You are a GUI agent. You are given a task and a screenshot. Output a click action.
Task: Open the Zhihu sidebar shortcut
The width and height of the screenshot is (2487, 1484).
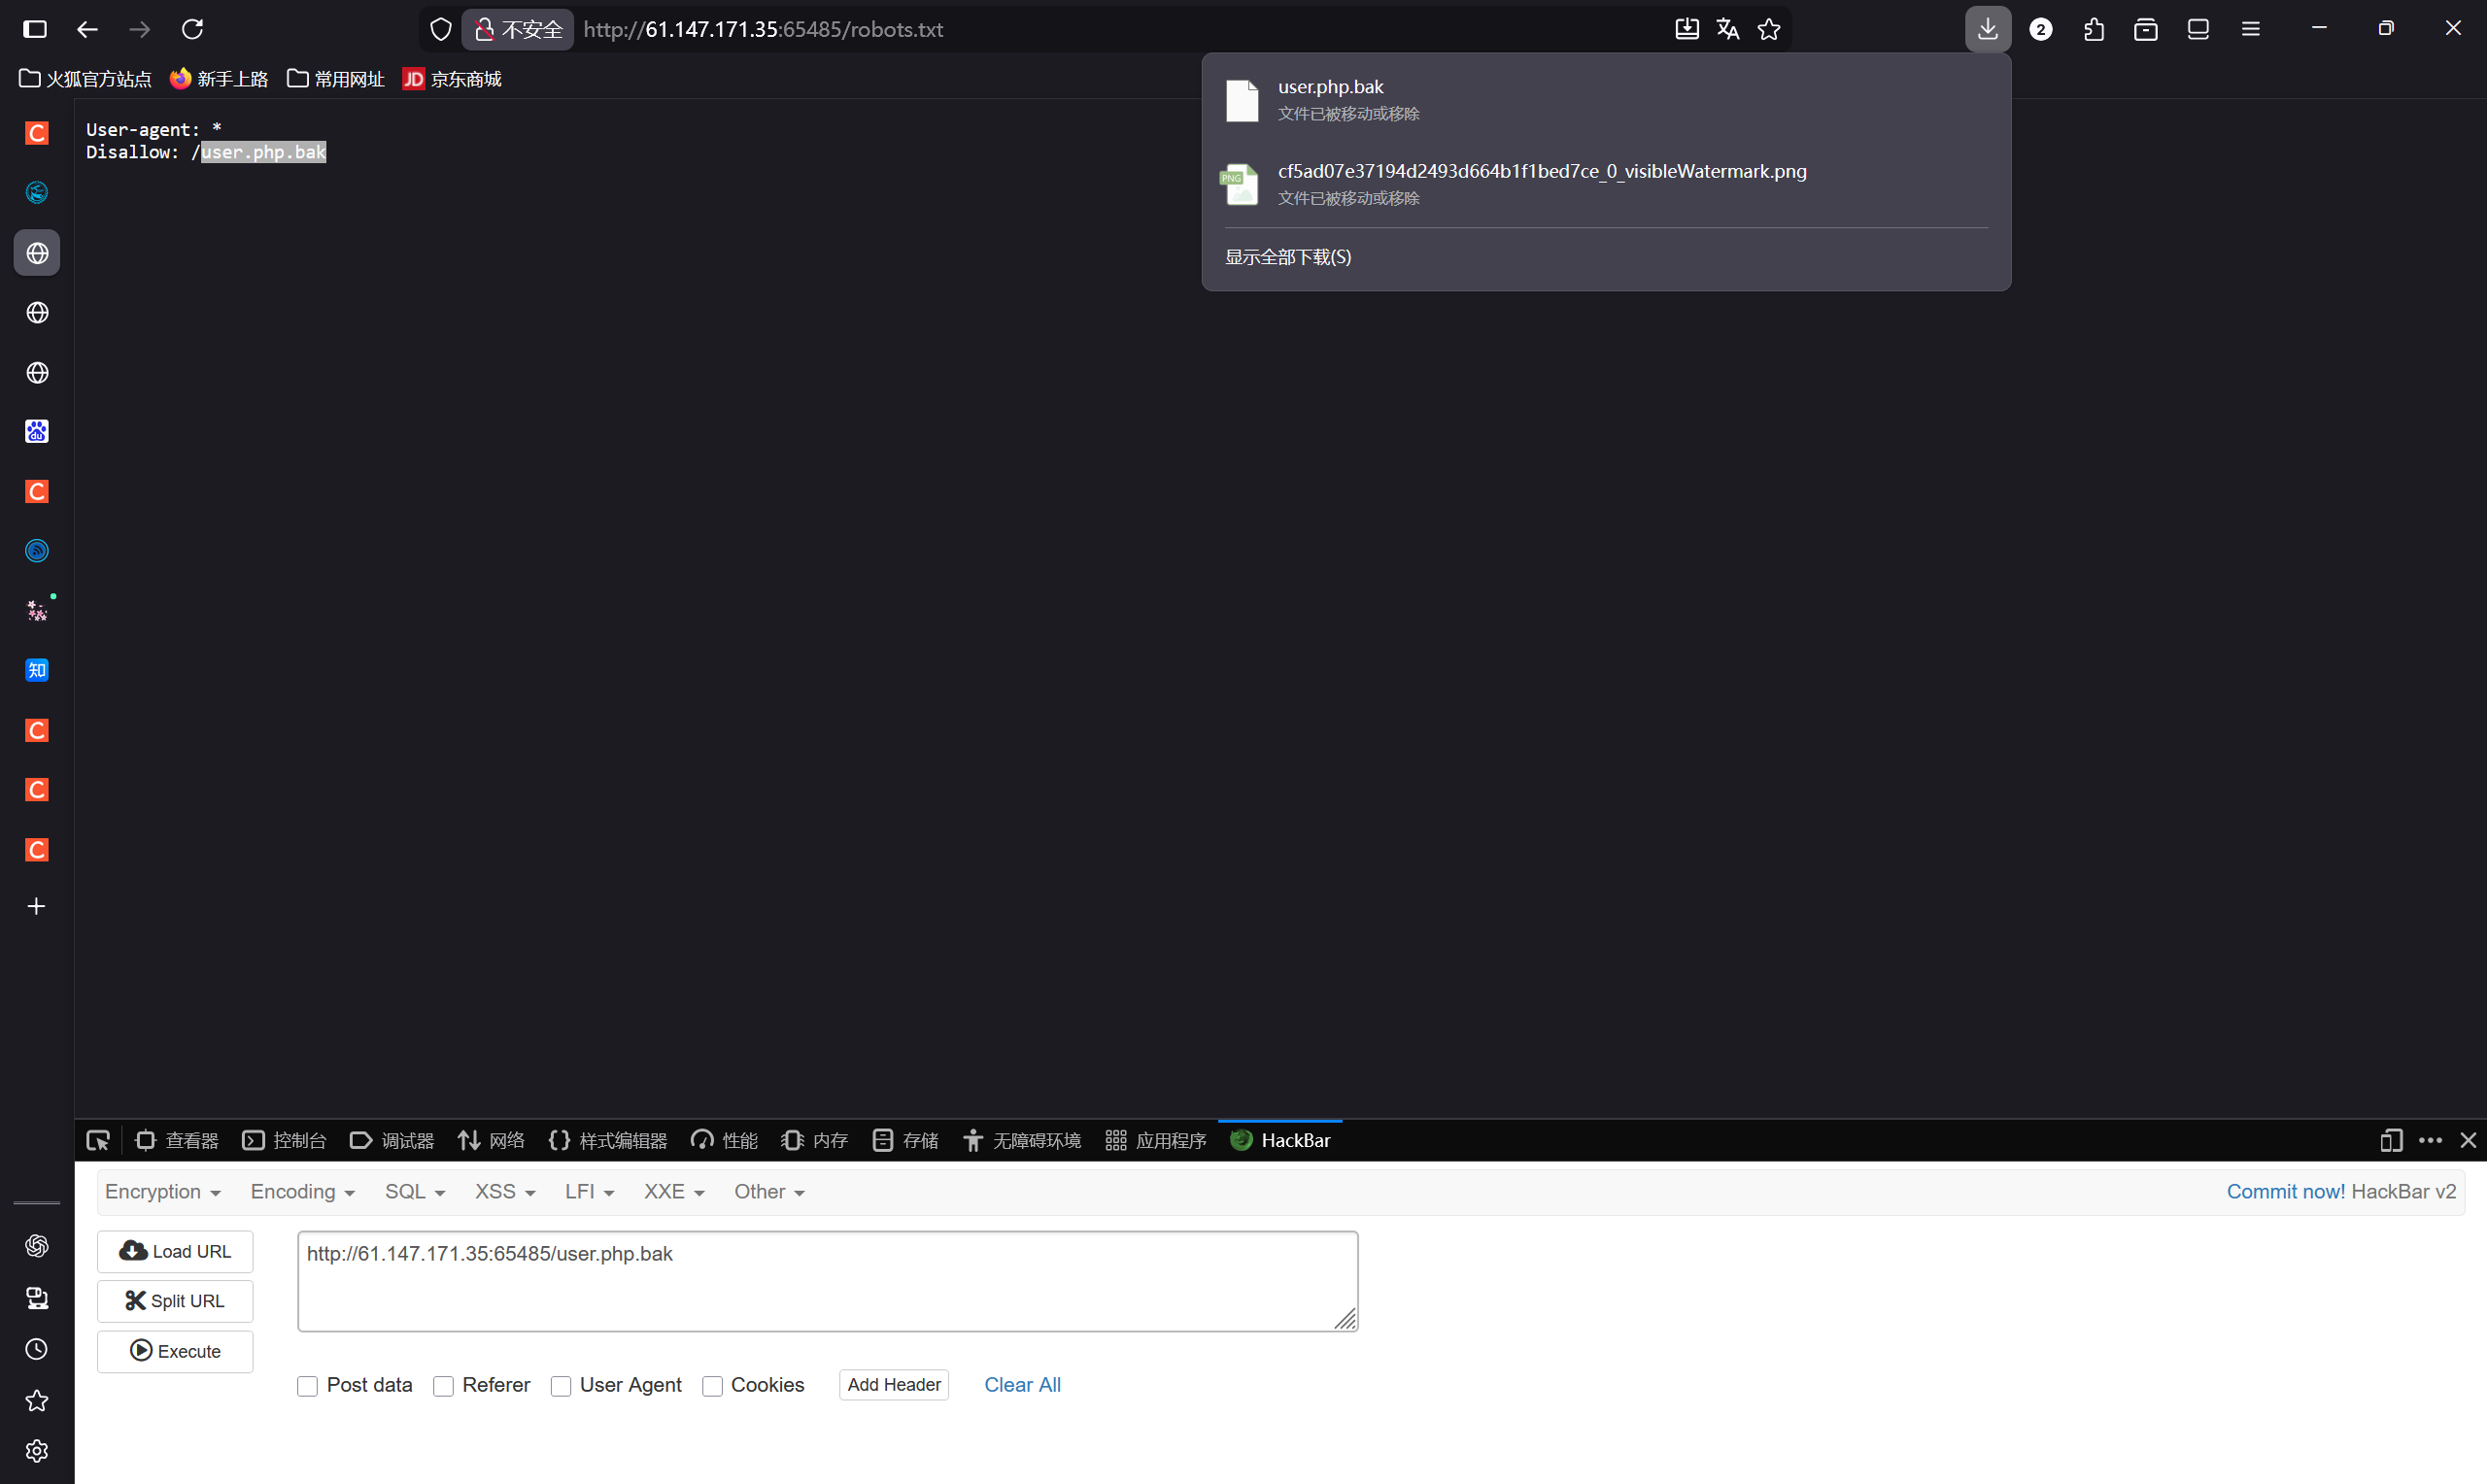[x=37, y=670]
